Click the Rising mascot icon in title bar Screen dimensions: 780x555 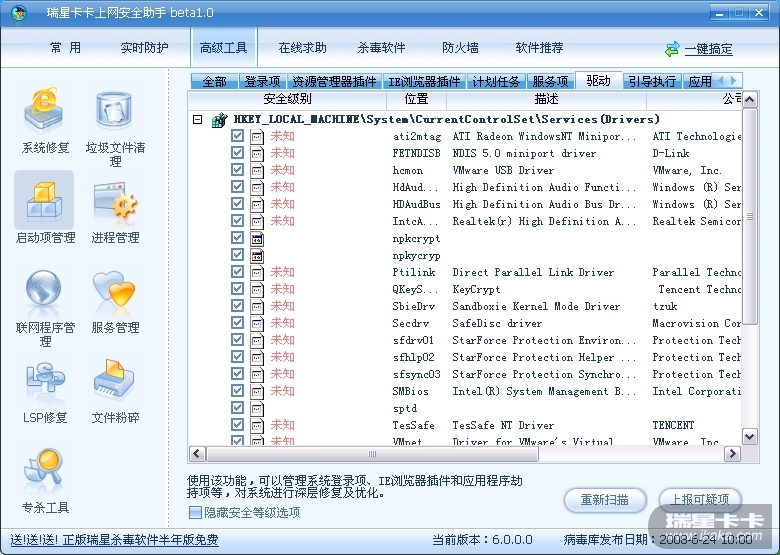(18, 12)
